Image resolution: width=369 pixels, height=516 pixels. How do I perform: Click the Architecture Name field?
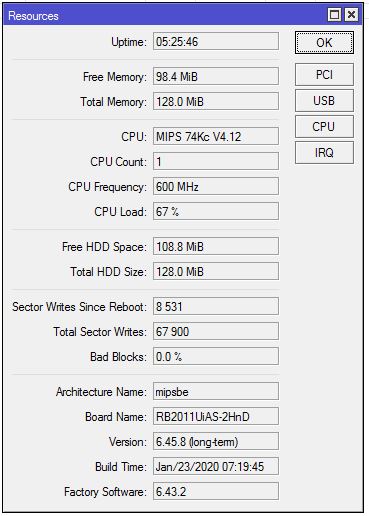[x=216, y=391]
